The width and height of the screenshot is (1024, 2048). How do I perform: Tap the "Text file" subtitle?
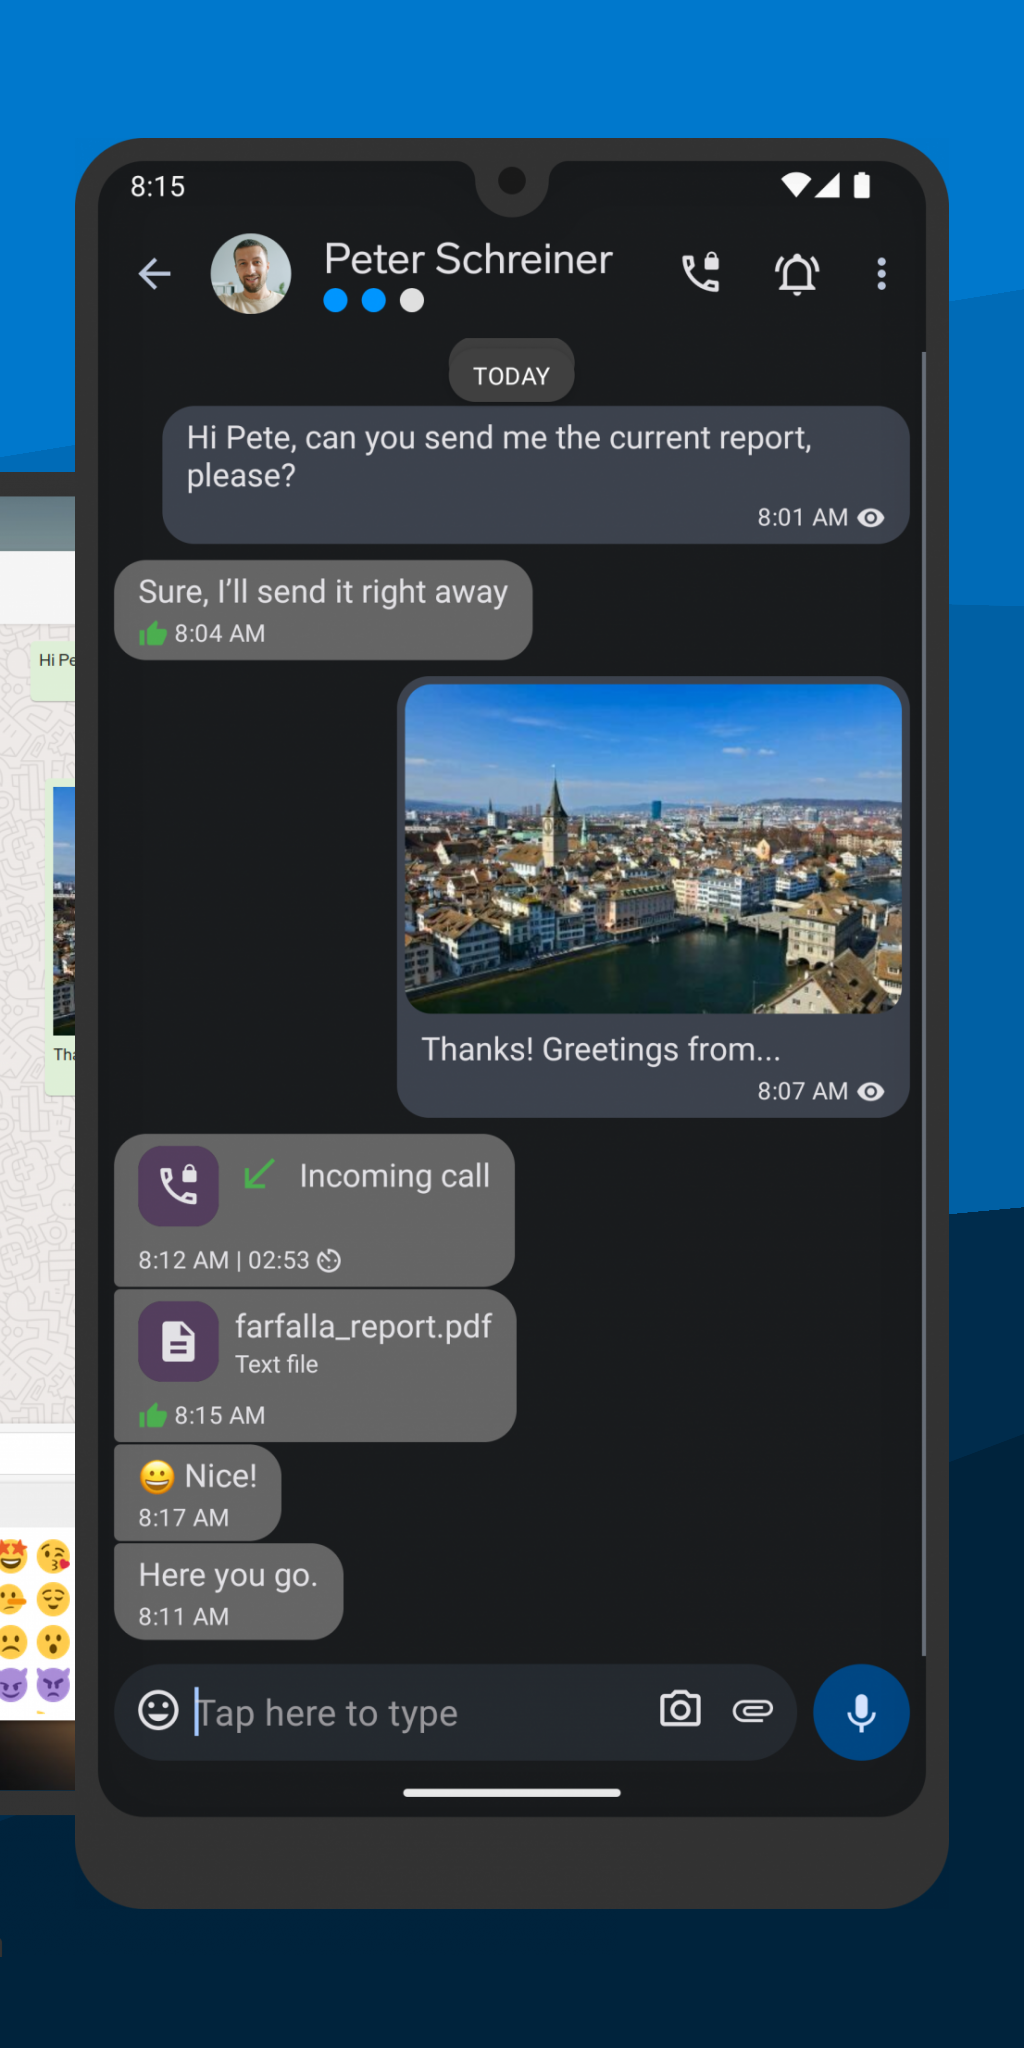(277, 1364)
